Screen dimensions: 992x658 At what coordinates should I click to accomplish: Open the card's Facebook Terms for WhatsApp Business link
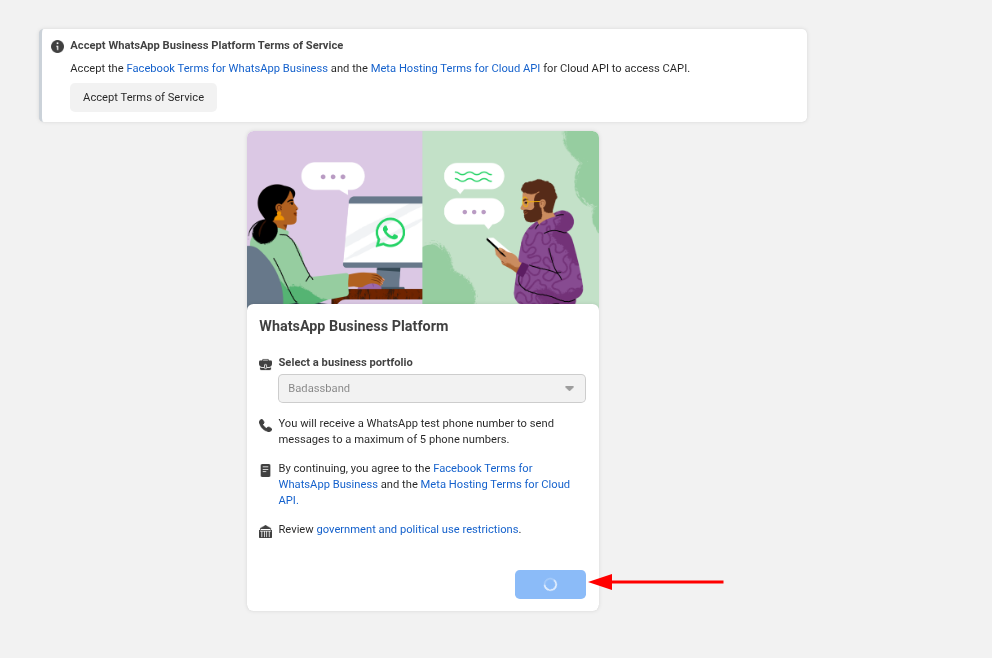pos(482,468)
